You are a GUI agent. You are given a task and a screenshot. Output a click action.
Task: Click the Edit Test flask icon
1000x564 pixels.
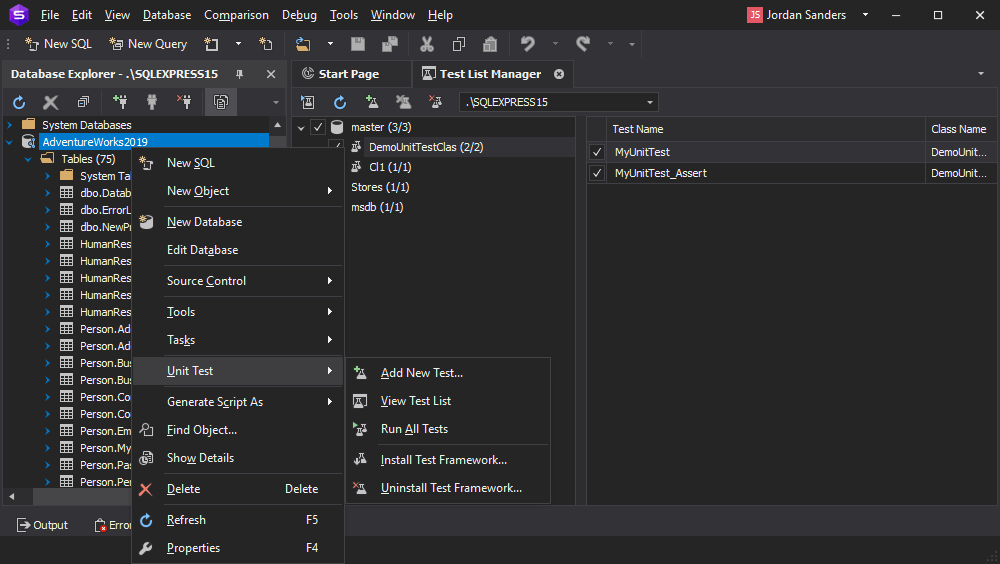click(403, 102)
